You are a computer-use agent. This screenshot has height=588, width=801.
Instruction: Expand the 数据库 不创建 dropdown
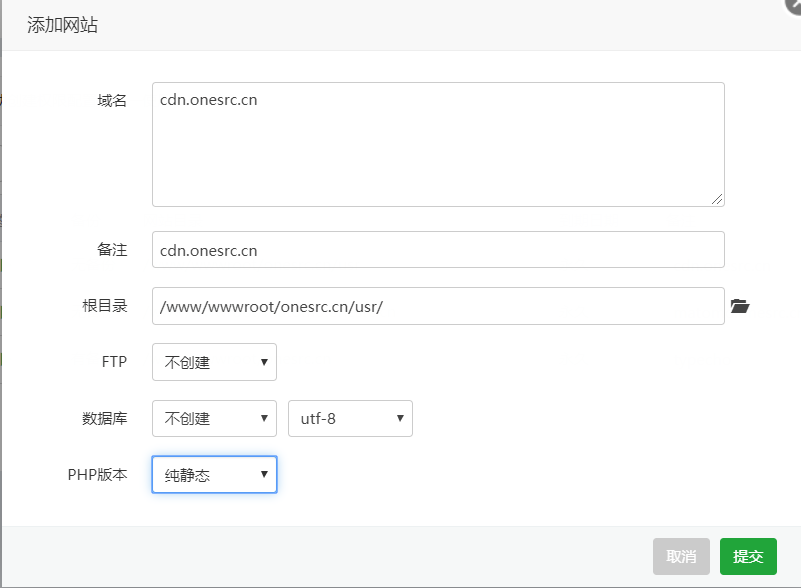click(214, 418)
